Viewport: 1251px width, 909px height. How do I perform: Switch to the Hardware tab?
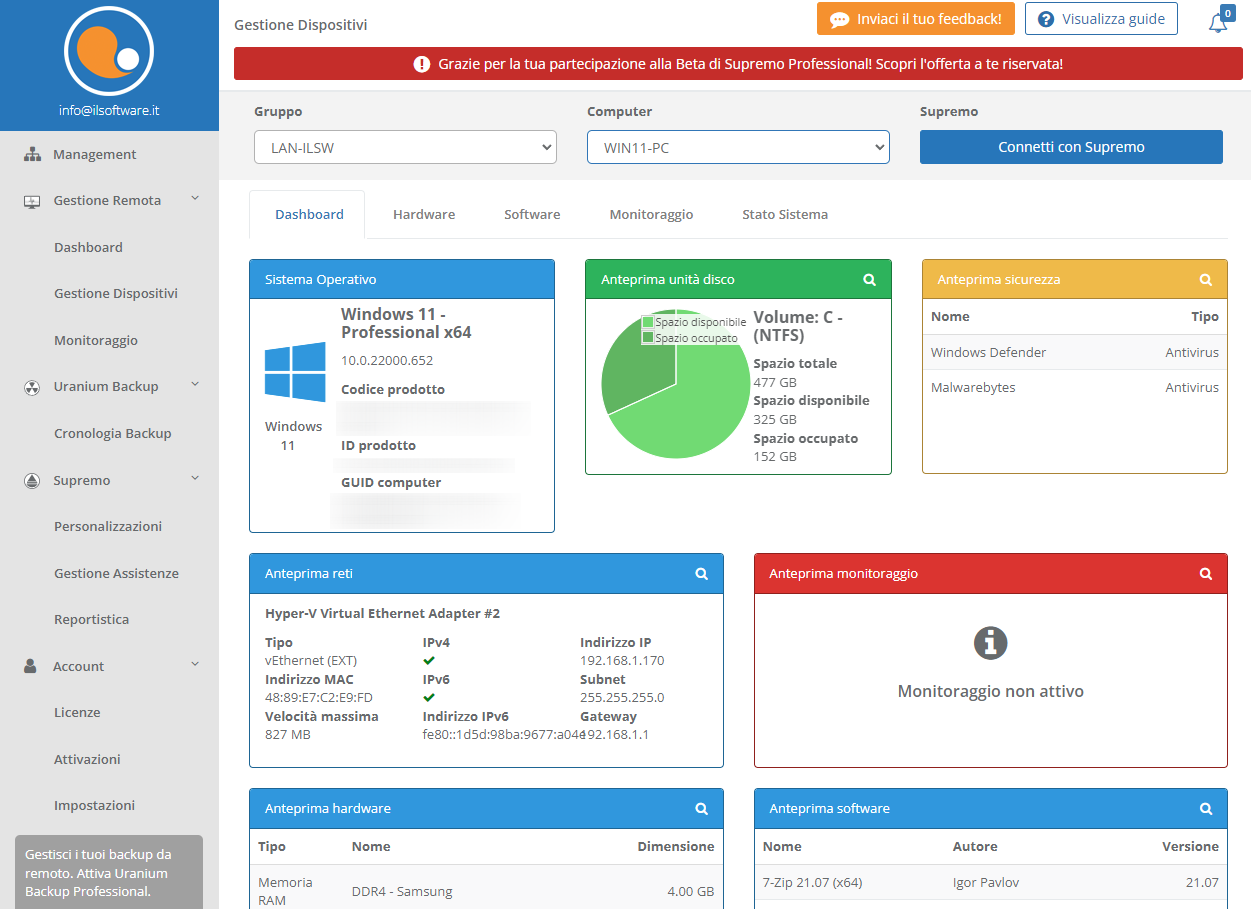pyautogui.click(x=424, y=215)
